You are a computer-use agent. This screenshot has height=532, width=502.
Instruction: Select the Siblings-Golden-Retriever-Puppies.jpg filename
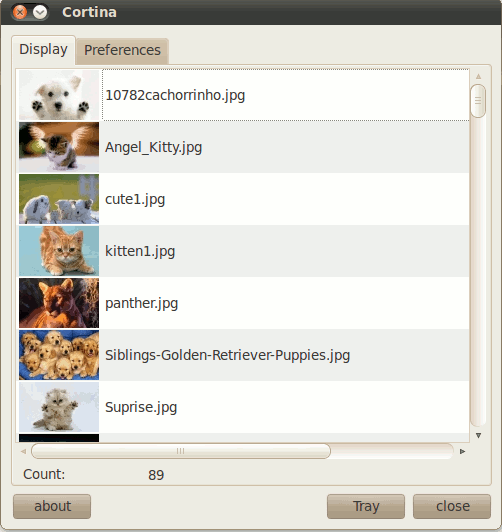pos(227,355)
